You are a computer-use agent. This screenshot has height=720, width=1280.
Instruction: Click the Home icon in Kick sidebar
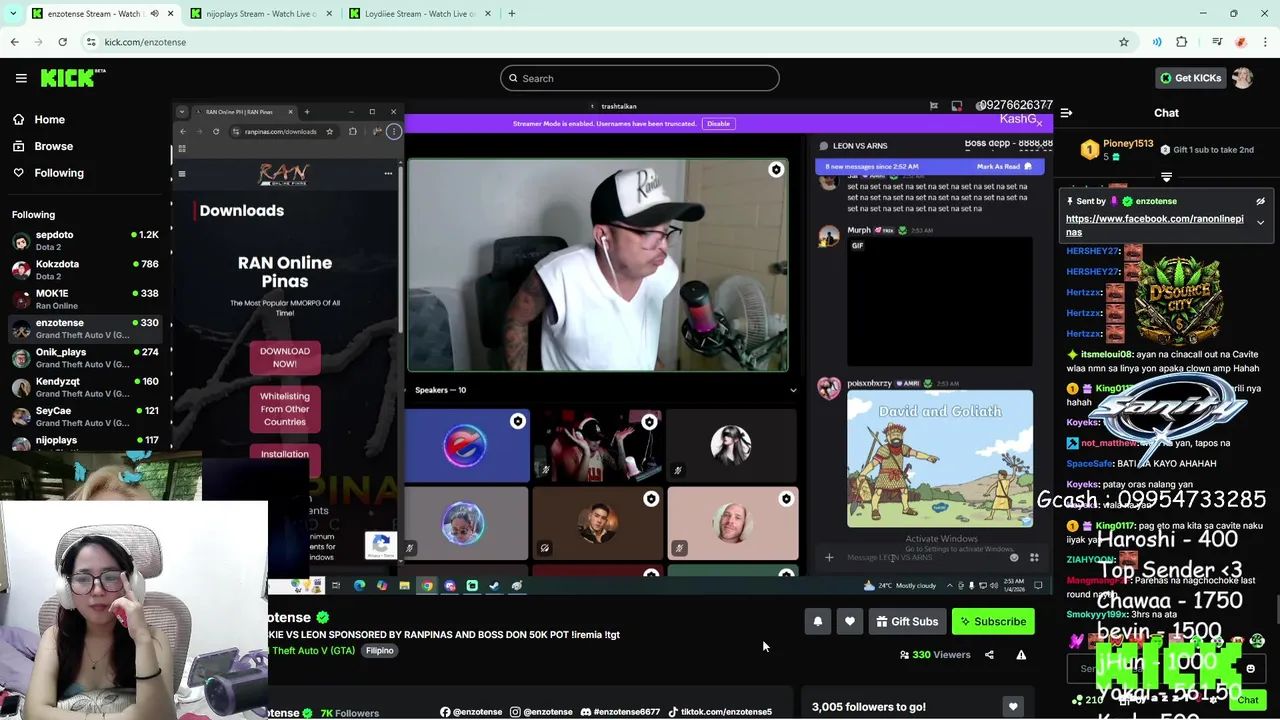(18, 119)
